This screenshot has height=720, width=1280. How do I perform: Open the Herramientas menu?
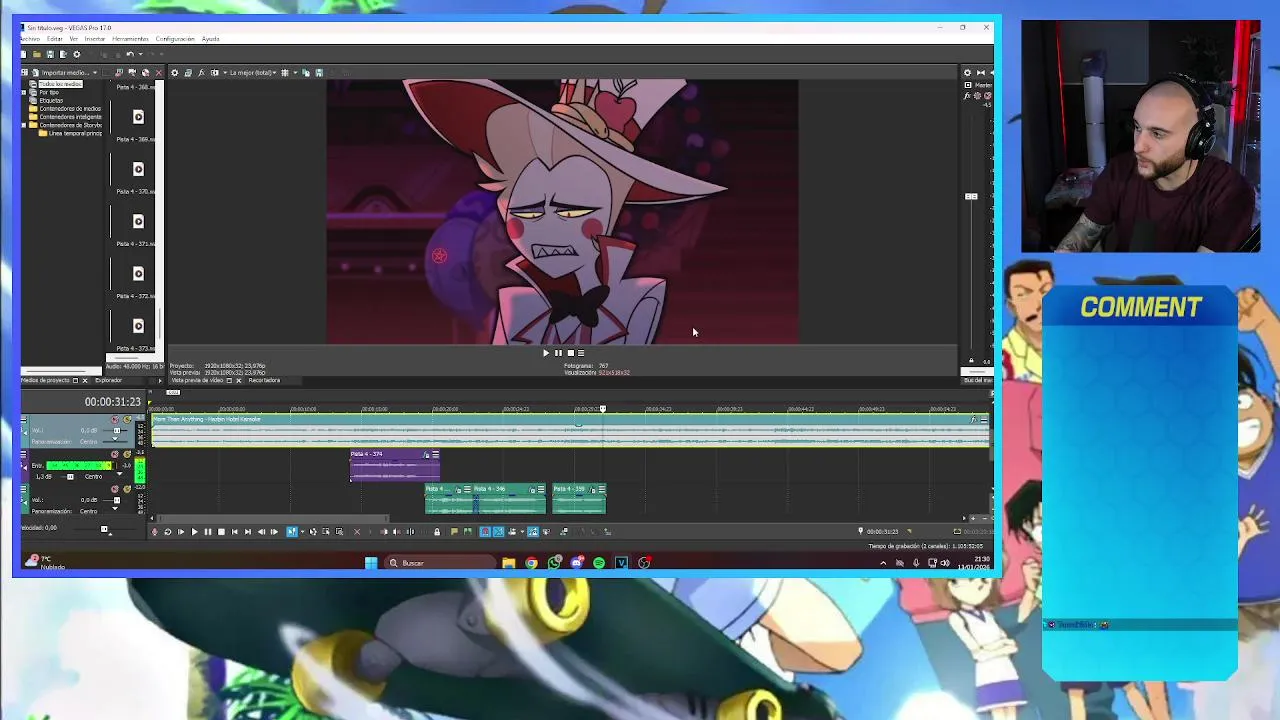[x=130, y=39]
